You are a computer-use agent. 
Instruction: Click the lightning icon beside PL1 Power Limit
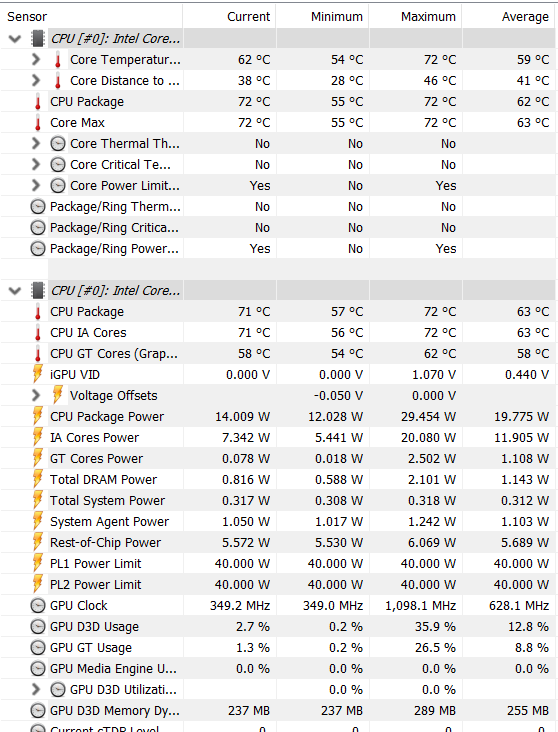tap(38, 563)
